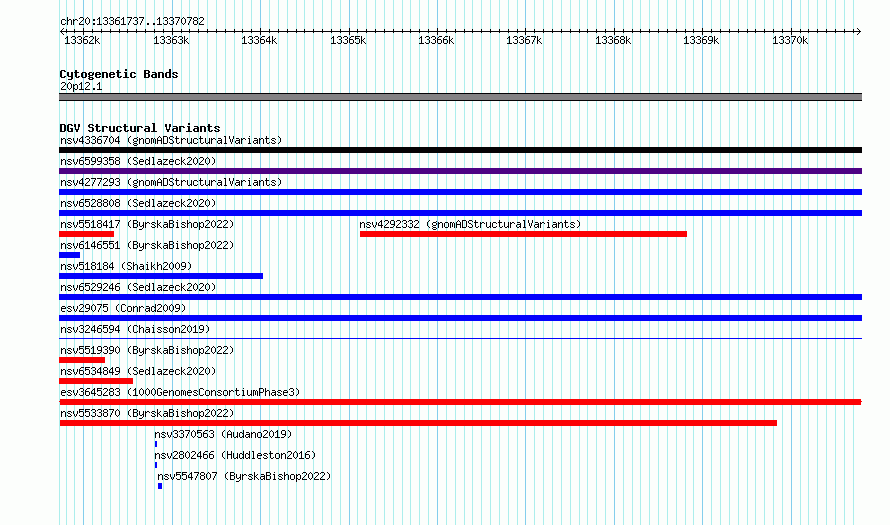The width and height of the screenshot is (890, 525).
Task: Click the black bar for nsv4336704
Action: click(x=460, y=150)
